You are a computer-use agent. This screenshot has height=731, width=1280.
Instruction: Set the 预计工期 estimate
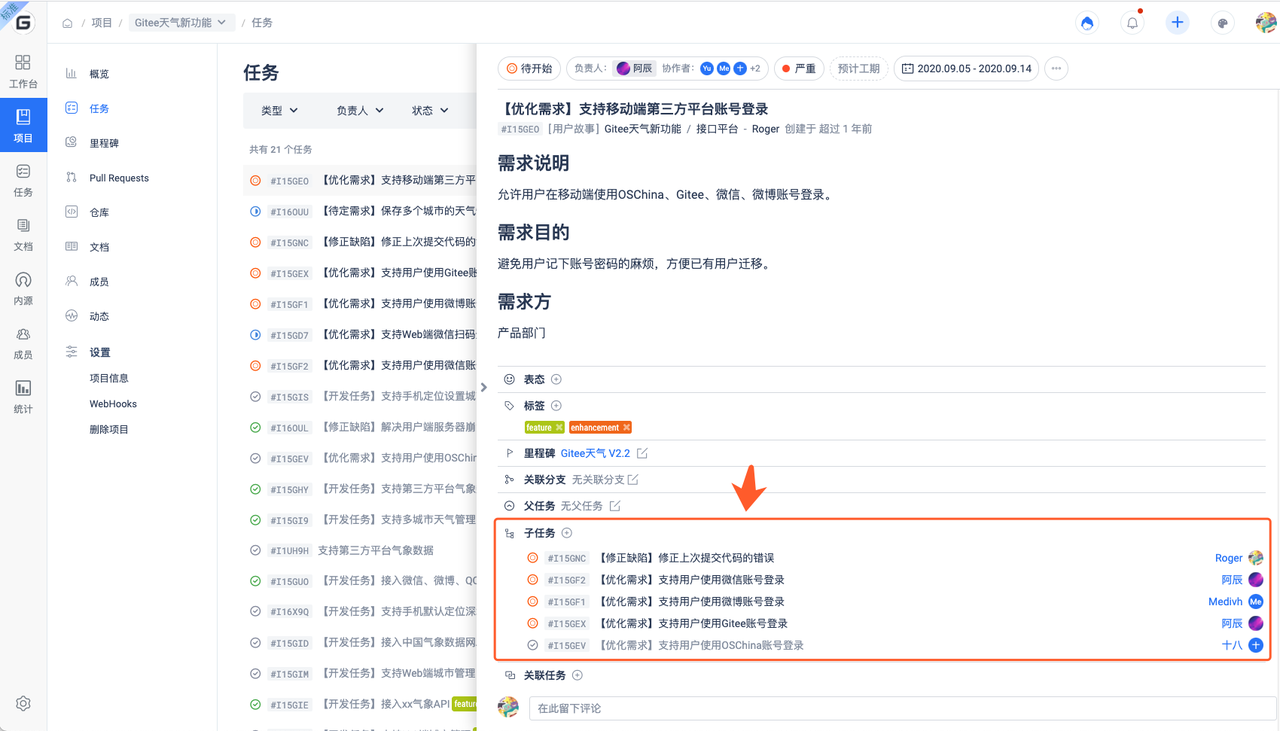(x=859, y=69)
